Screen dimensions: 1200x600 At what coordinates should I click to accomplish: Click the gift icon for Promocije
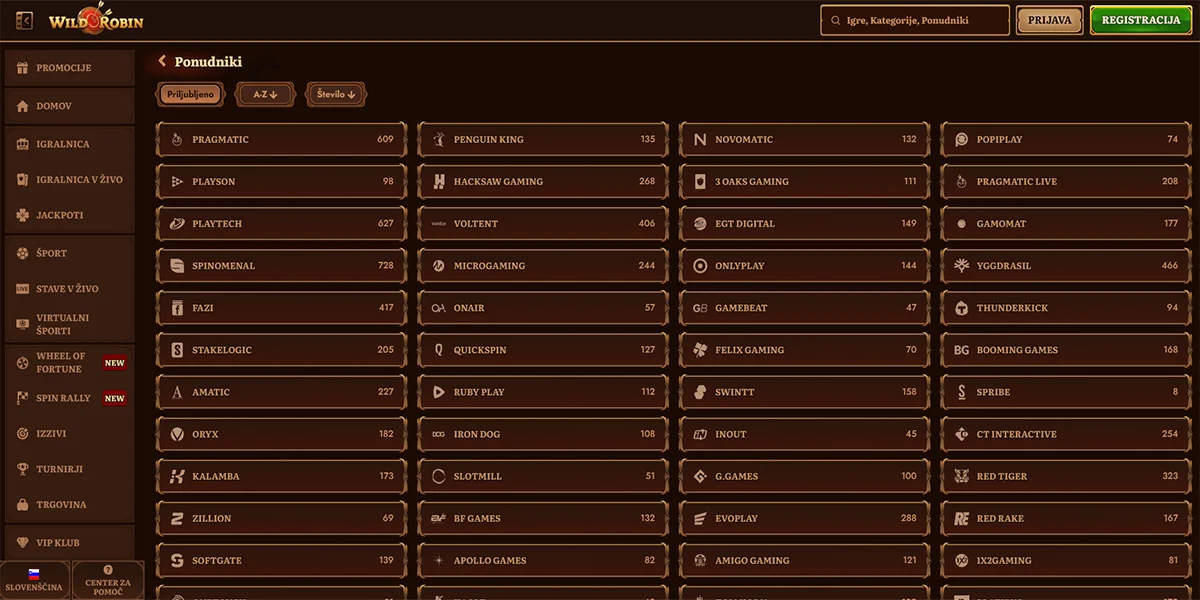tap(22, 68)
